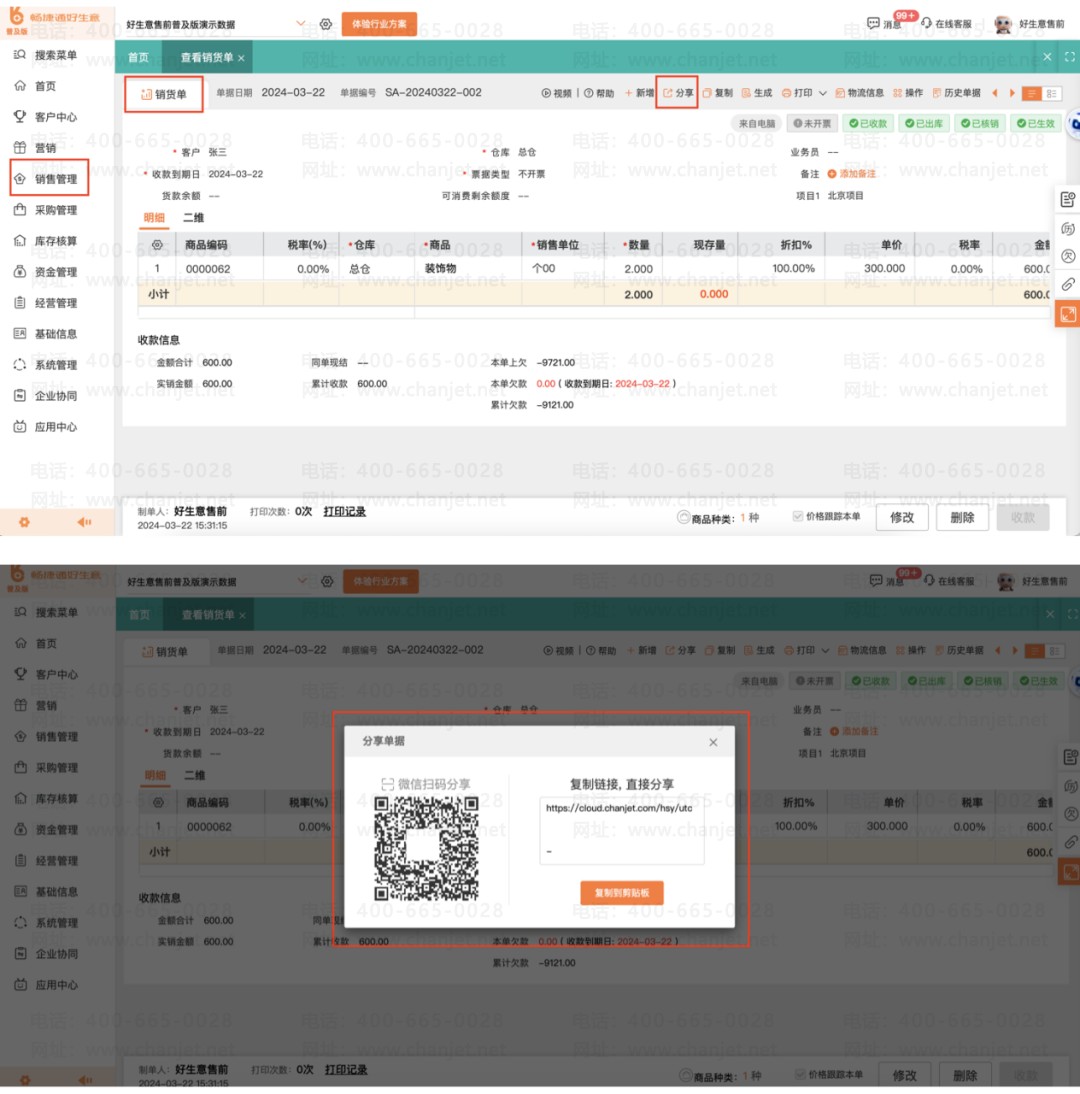In the upper screenshot, click the 体验行业方案 button
1080x1094 pixels.
tap(379, 24)
